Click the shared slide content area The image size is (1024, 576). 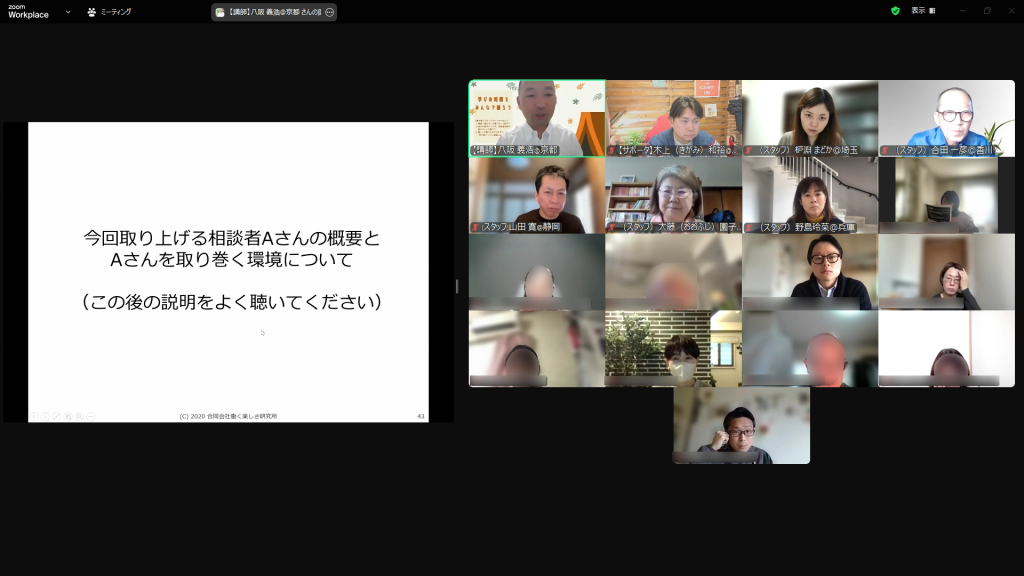(228, 270)
